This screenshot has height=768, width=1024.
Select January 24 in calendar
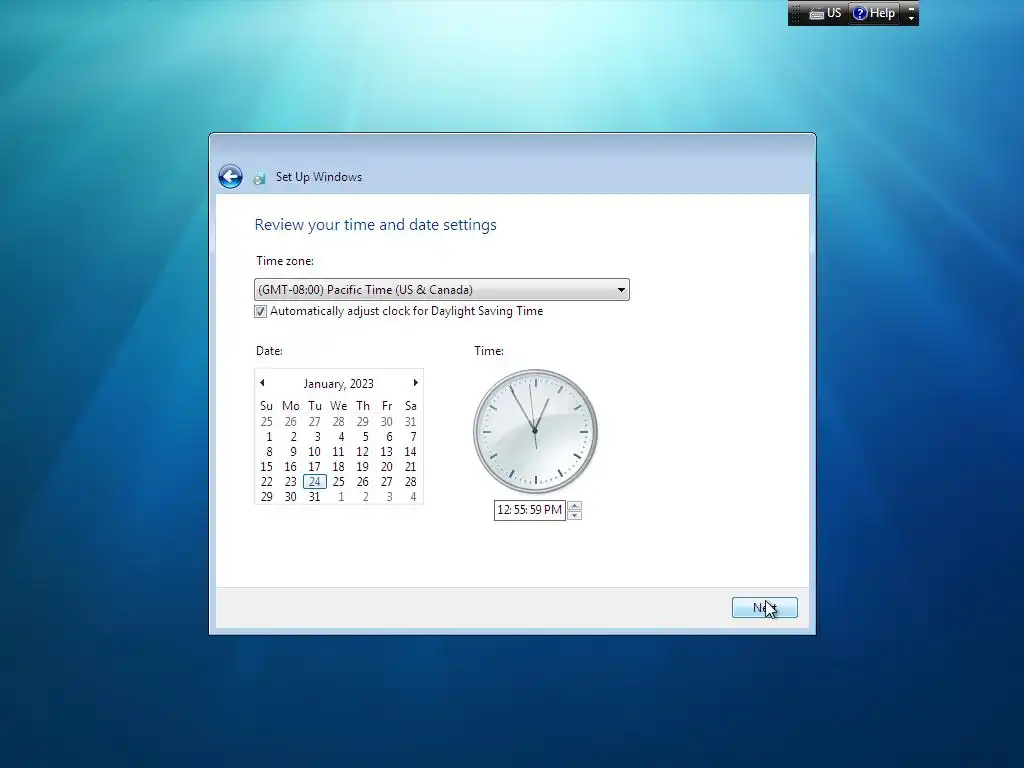coord(315,481)
